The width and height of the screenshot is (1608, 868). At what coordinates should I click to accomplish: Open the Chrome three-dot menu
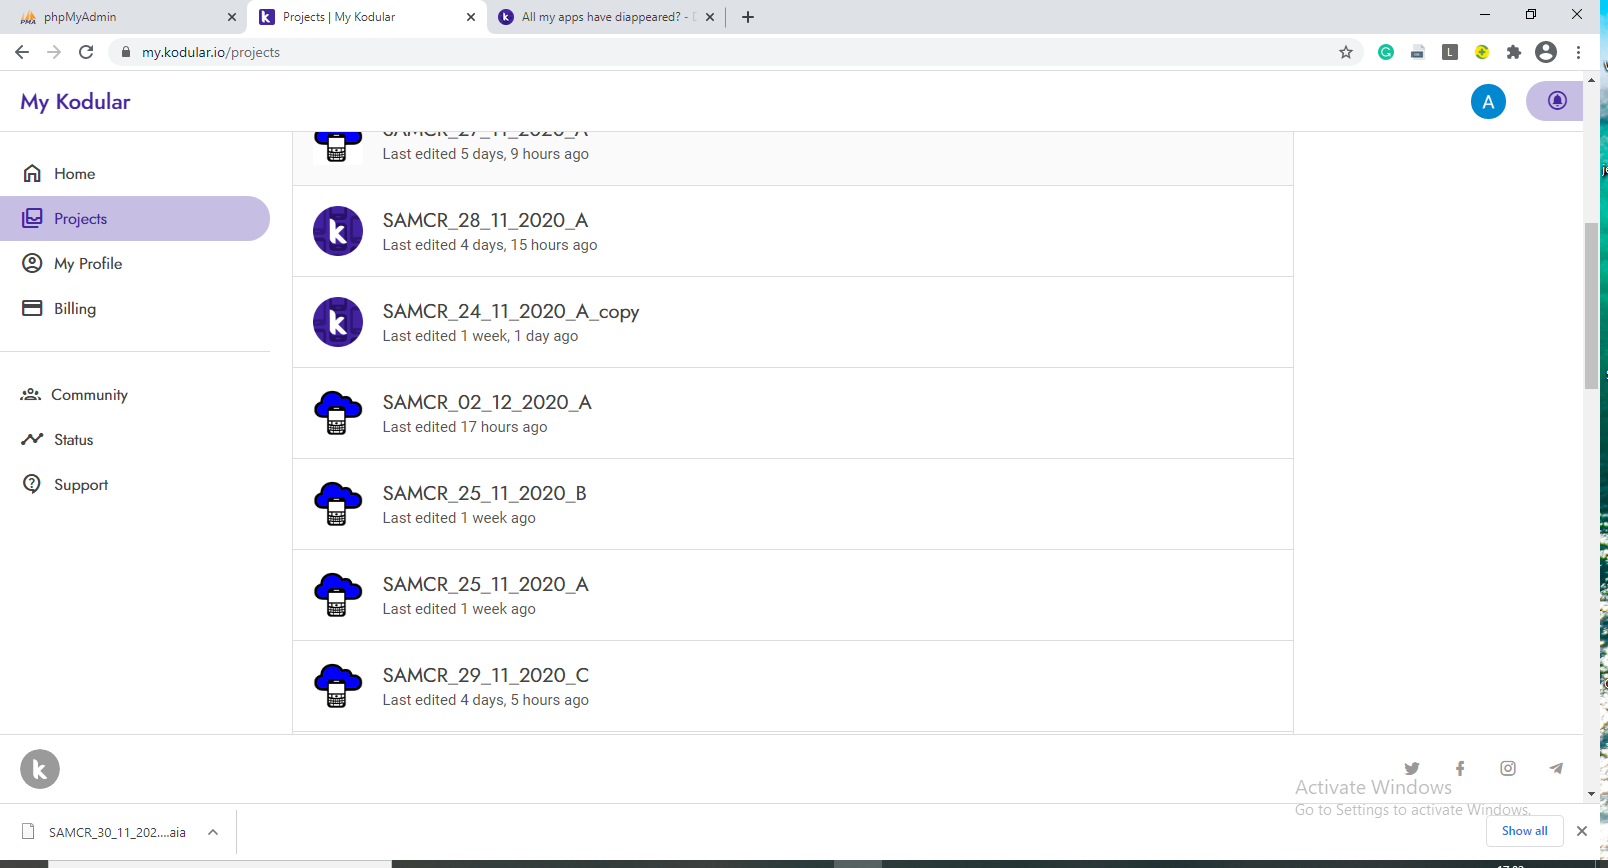(x=1578, y=52)
